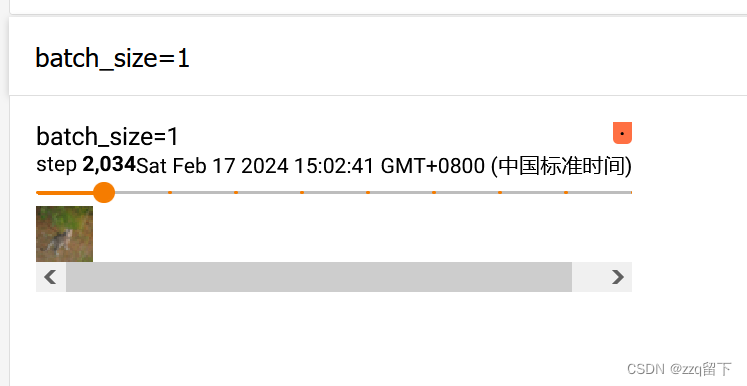Jump to third tick after the slider knob
Viewport: 747px width, 386px height.
click(x=302, y=193)
